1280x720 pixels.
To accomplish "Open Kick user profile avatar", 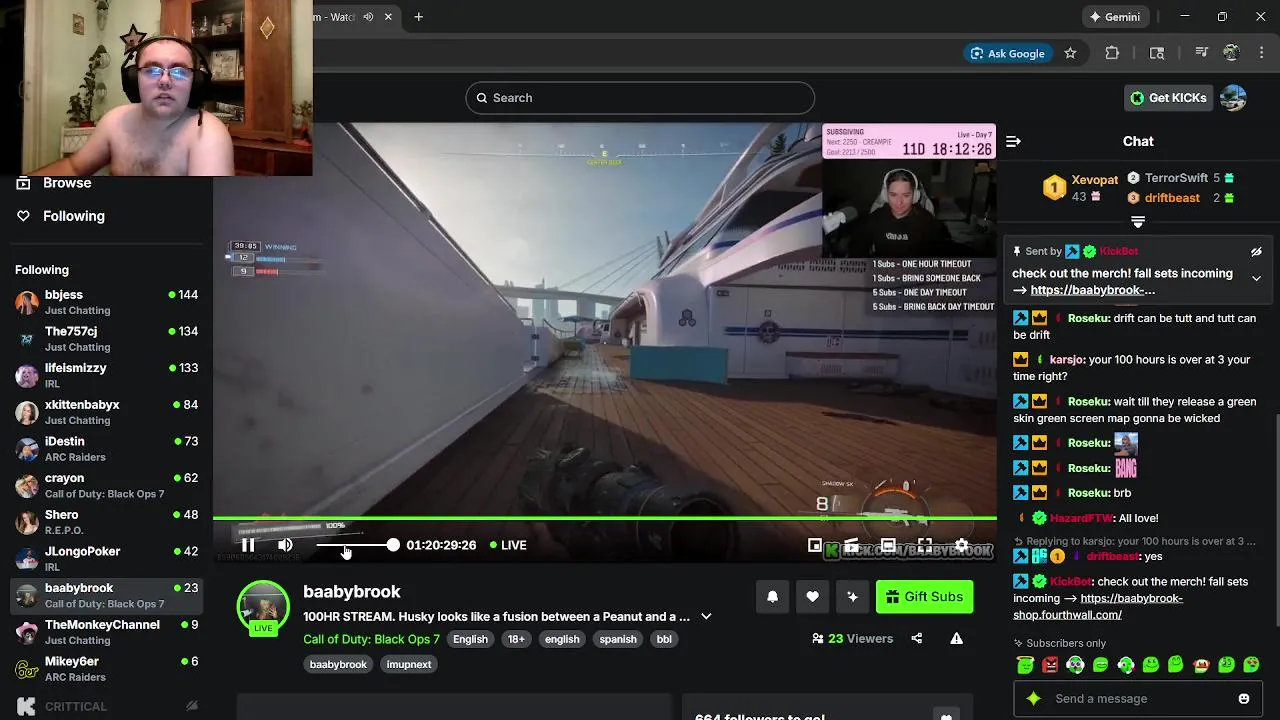I will (x=1234, y=98).
